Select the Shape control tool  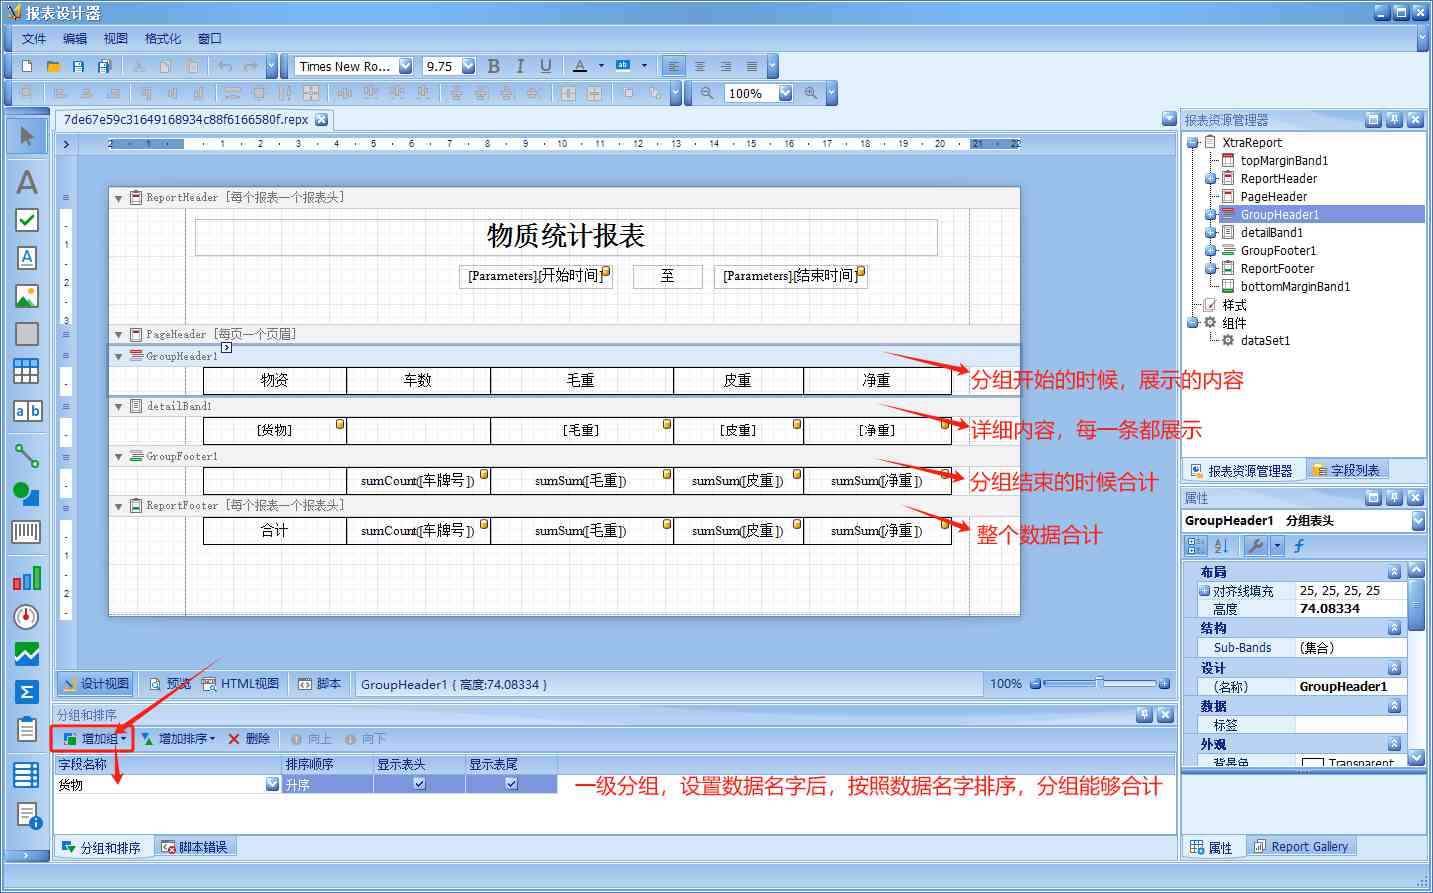click(27, 493)
